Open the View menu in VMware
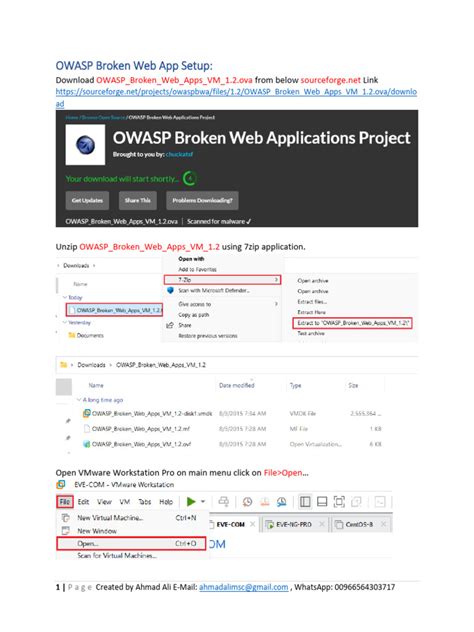 (104, 502)
